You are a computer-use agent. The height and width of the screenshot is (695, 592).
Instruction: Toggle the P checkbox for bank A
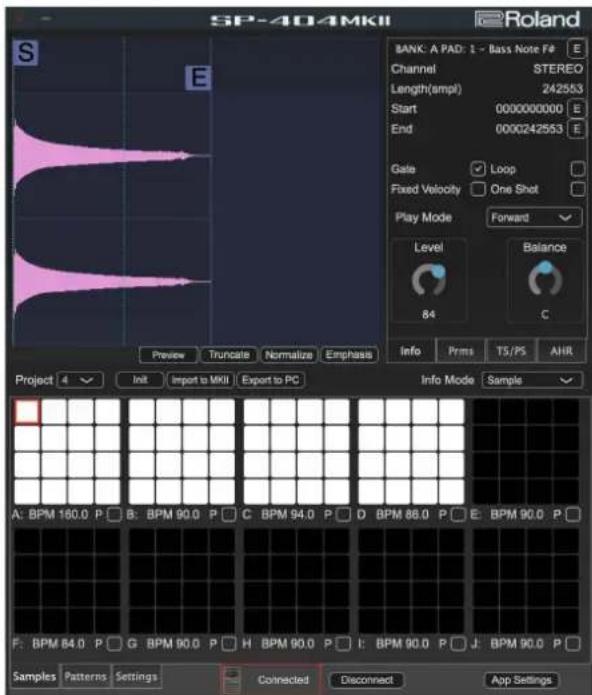pos(115,515)
